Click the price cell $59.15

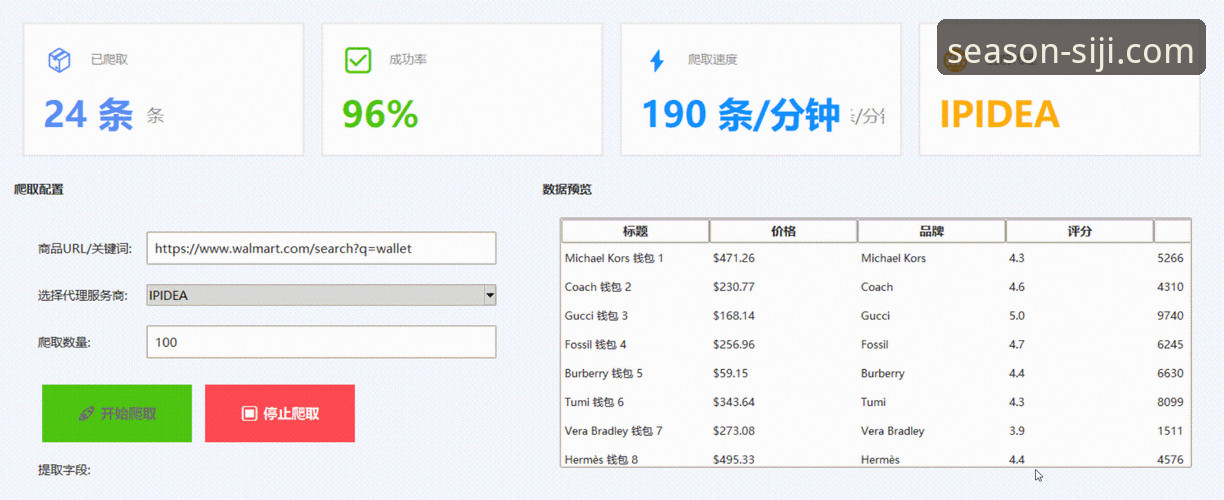[730, 373]
